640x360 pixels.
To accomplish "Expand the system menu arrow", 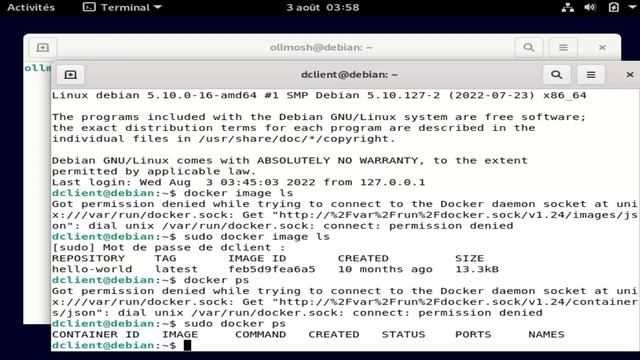I will point(632,7).
